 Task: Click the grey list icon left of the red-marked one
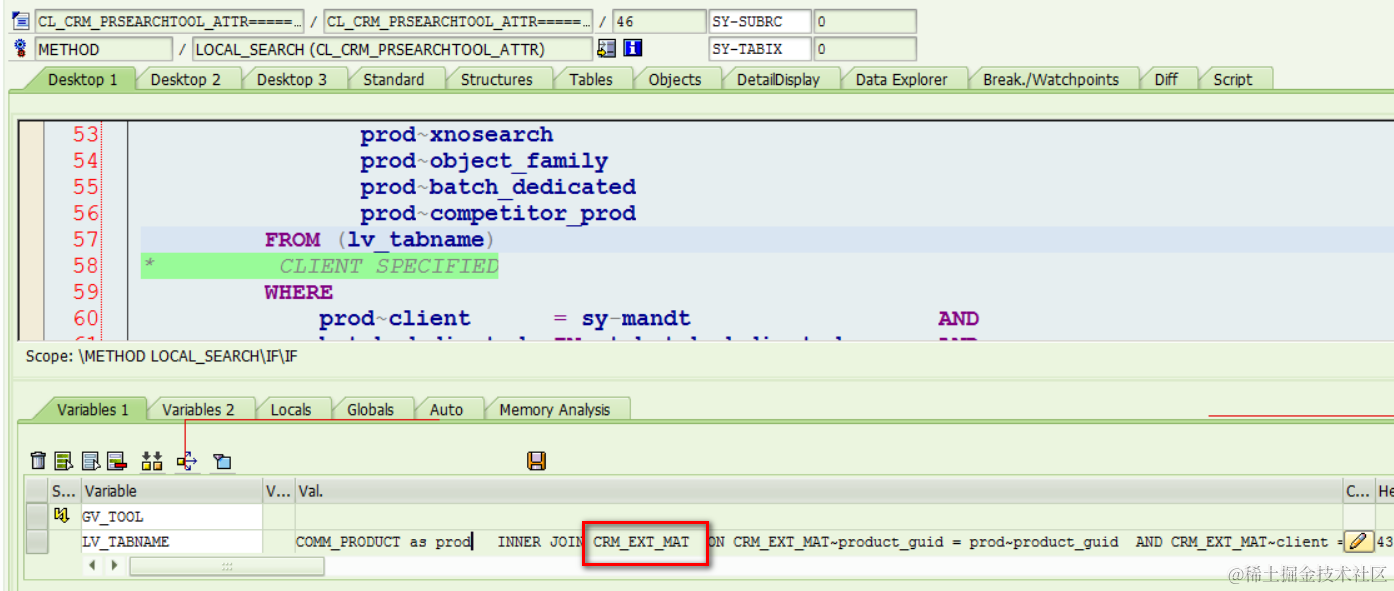click(x=91, y=460)
